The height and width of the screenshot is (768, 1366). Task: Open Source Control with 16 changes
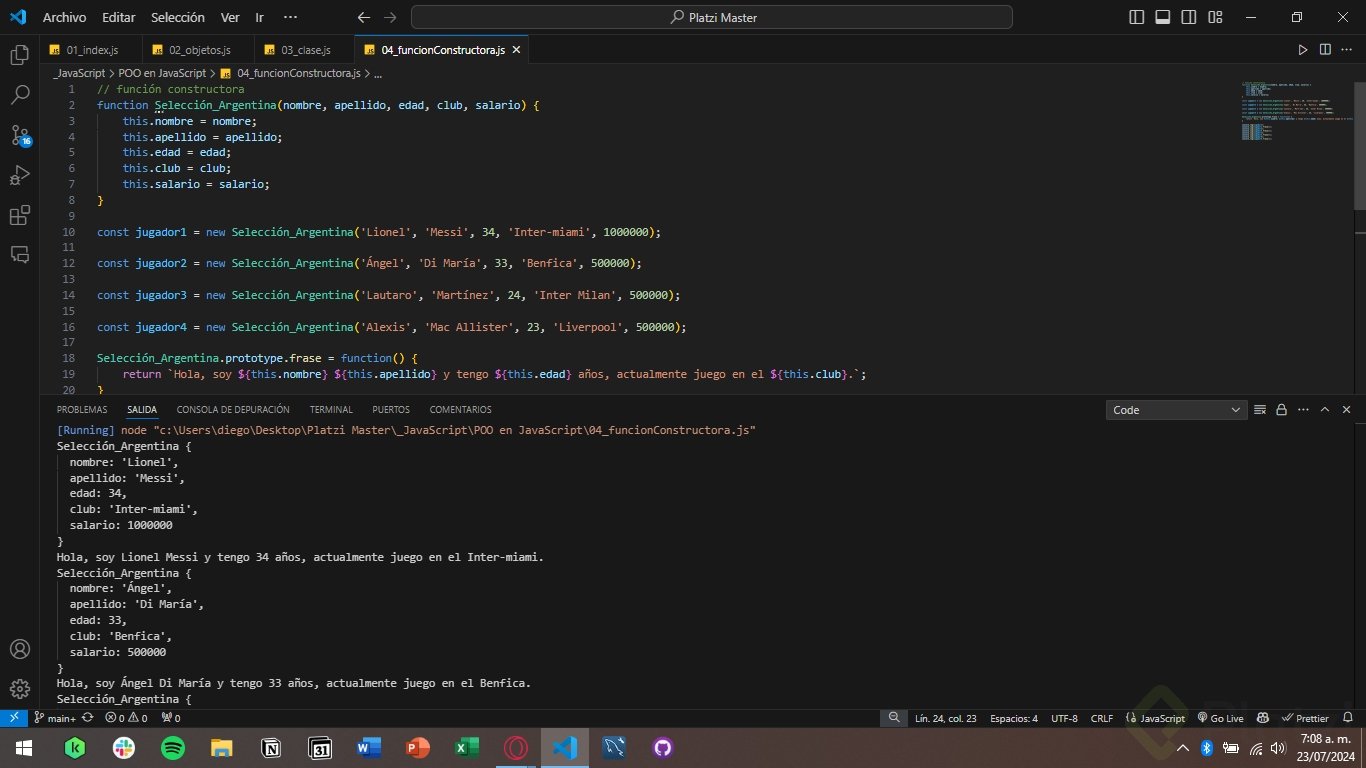pyautogui.click(x=19, y=135)
